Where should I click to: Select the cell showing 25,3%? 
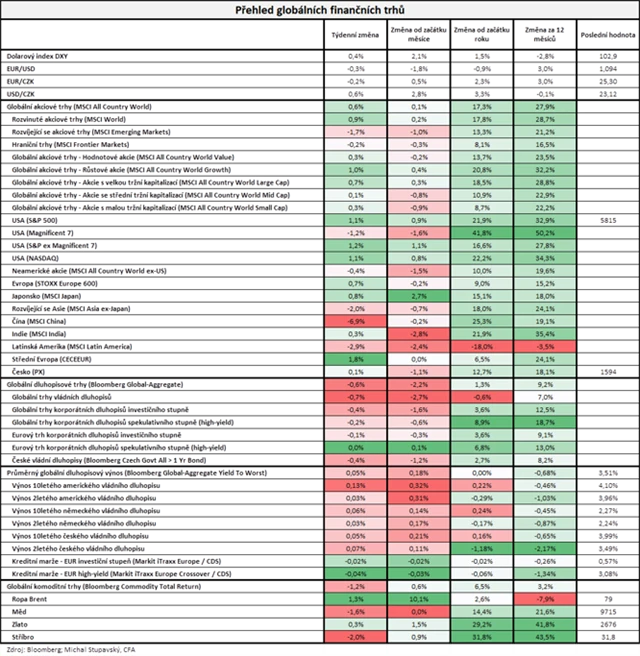pos(482,322)
